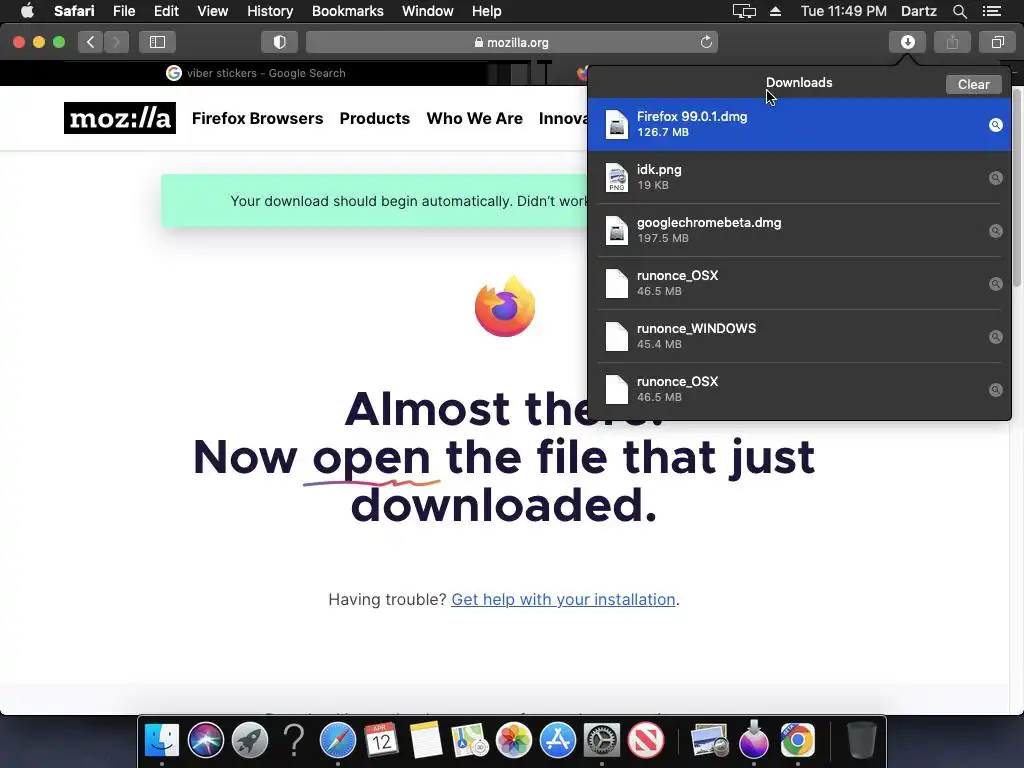Select the googlechromebeta.dmg download entry
Image resolution: width=1024 pixels, height=768 pixels.
pyautogui.click(x=799, y=230)
